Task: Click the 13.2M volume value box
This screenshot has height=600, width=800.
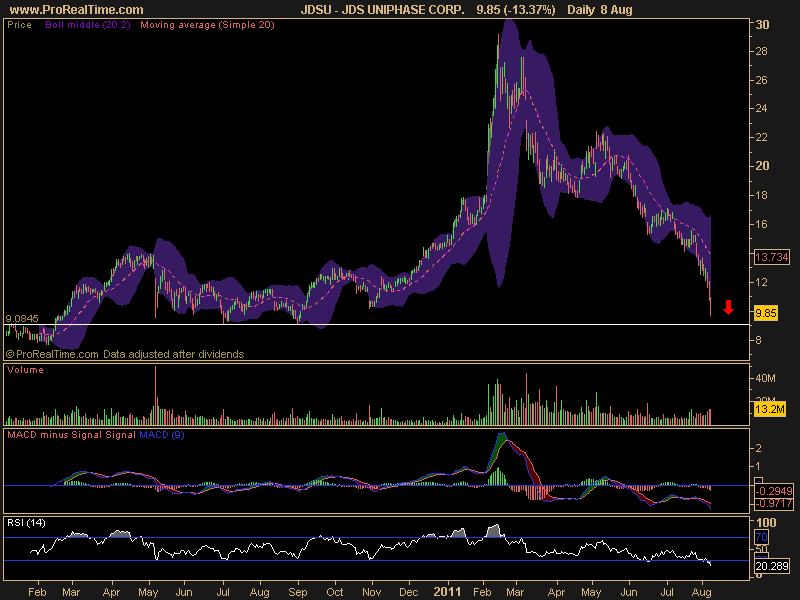Action: pos(770,409)
